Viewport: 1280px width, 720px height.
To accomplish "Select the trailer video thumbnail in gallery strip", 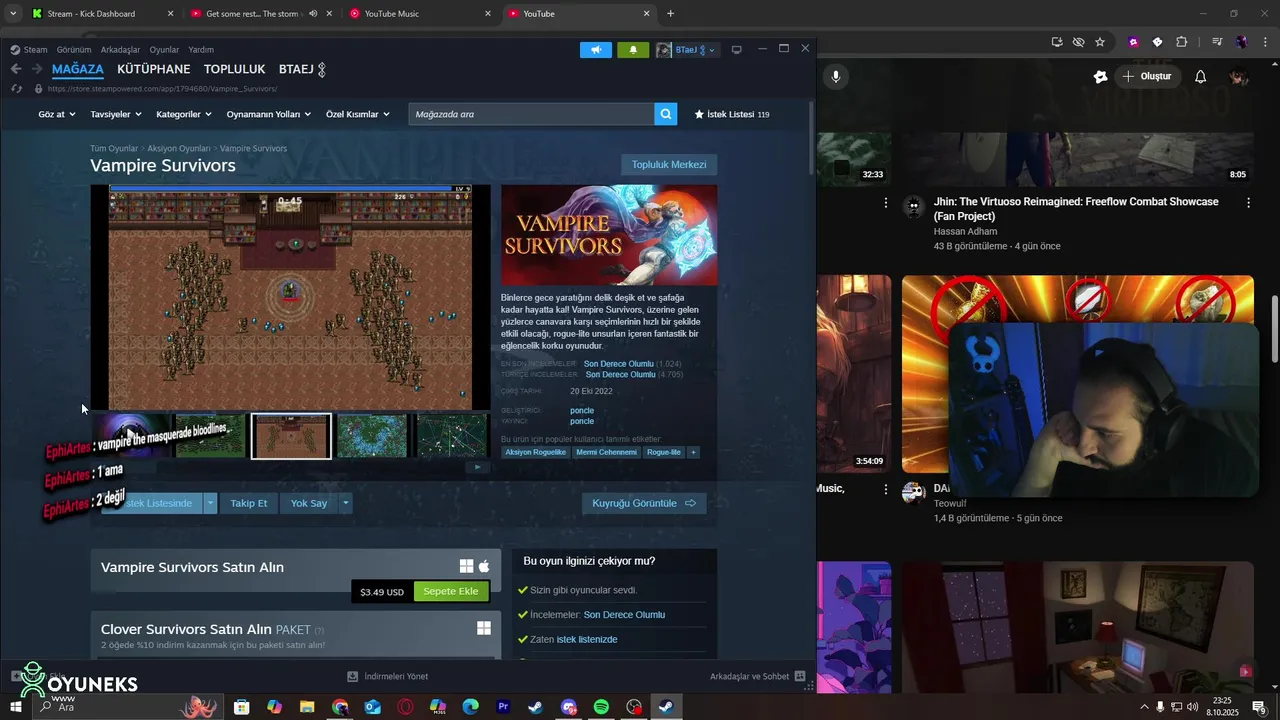I will [131, 436].
